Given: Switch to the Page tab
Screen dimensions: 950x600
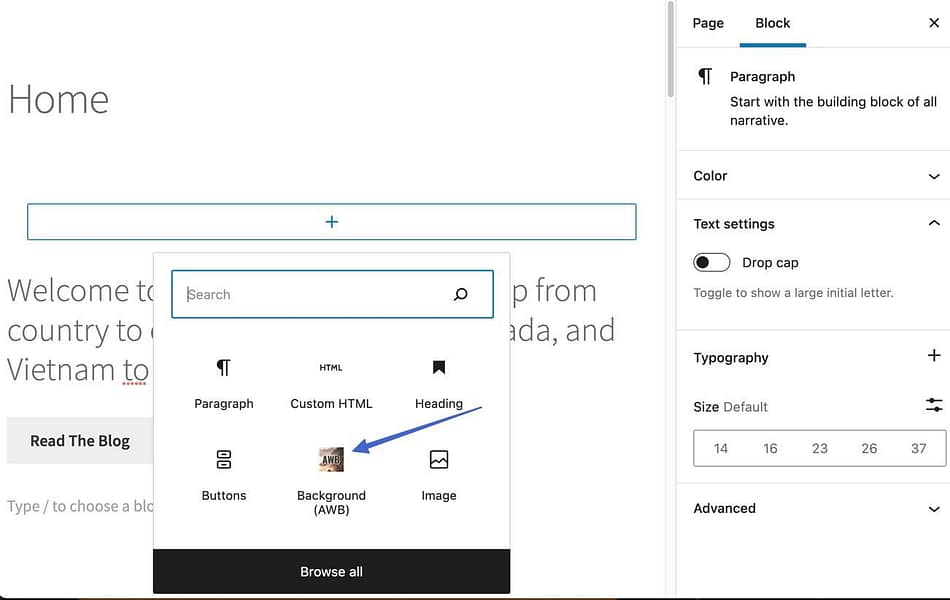Looking at the screenshot, I should point(708,22).
